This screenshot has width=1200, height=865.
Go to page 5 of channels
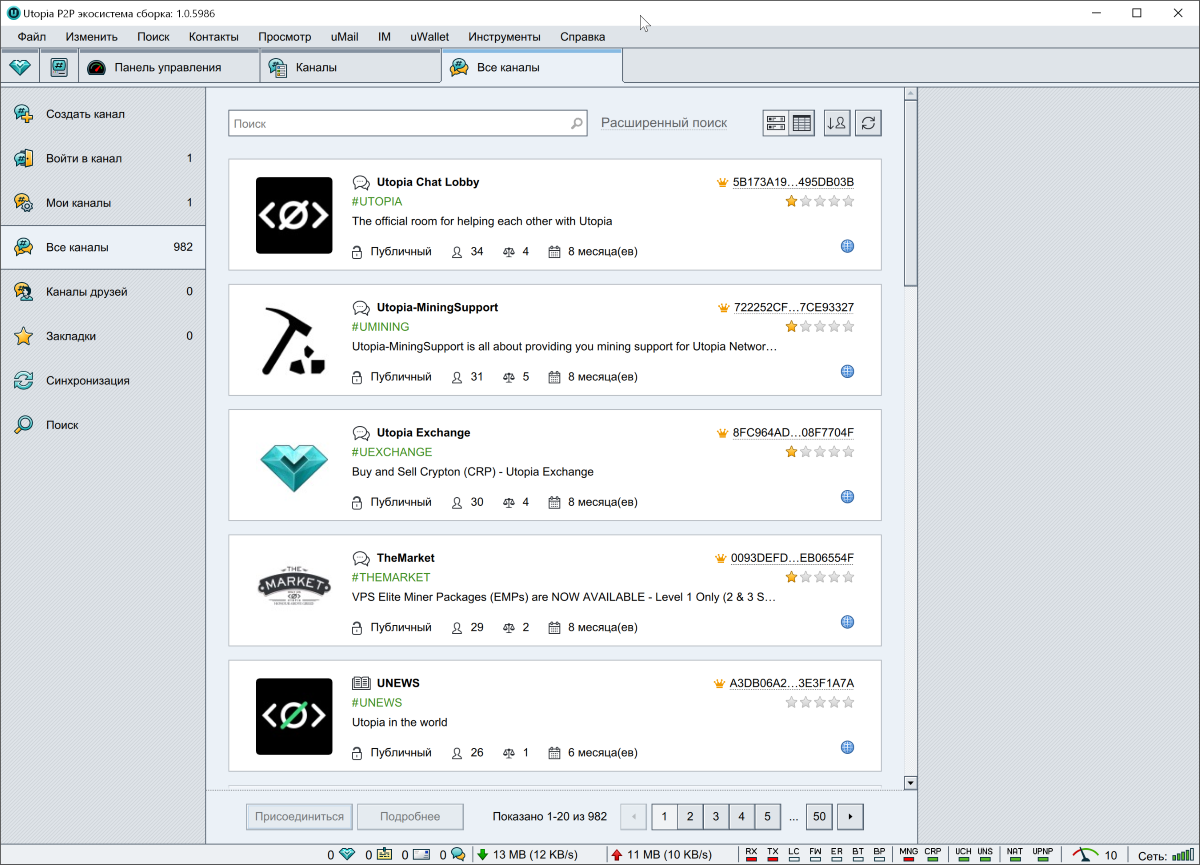pyautogui.click(x=767, y=816)
